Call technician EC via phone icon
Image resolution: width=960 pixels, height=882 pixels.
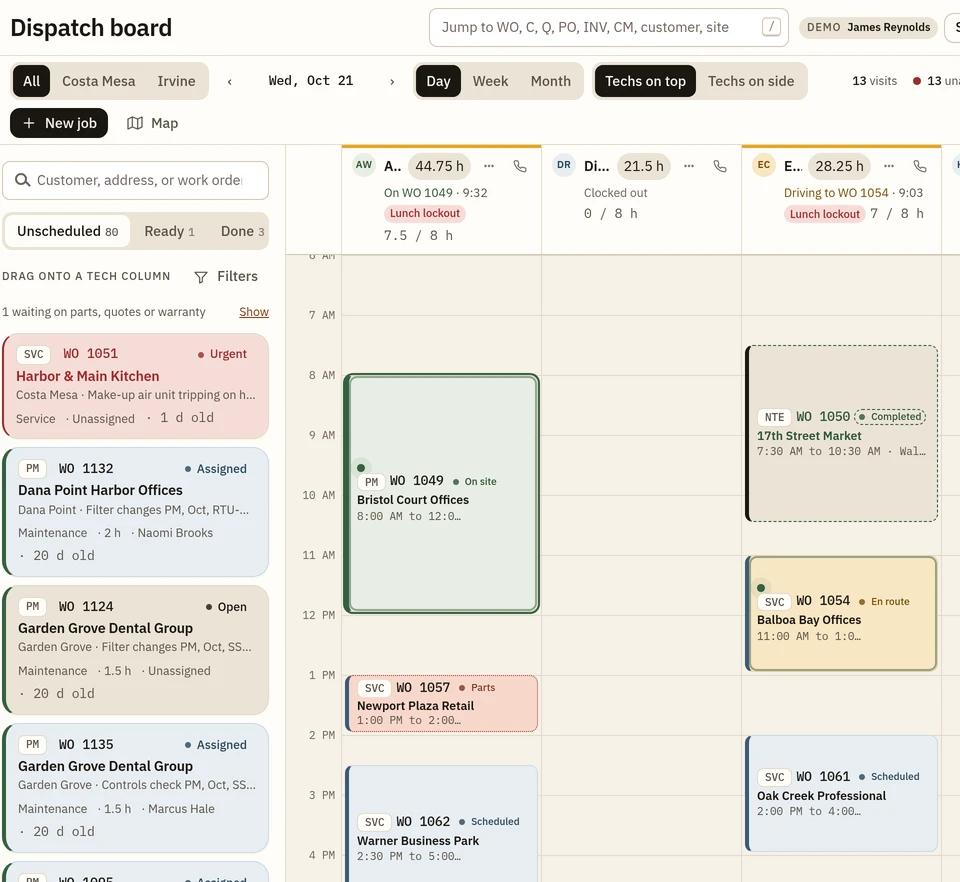point(920,166)
